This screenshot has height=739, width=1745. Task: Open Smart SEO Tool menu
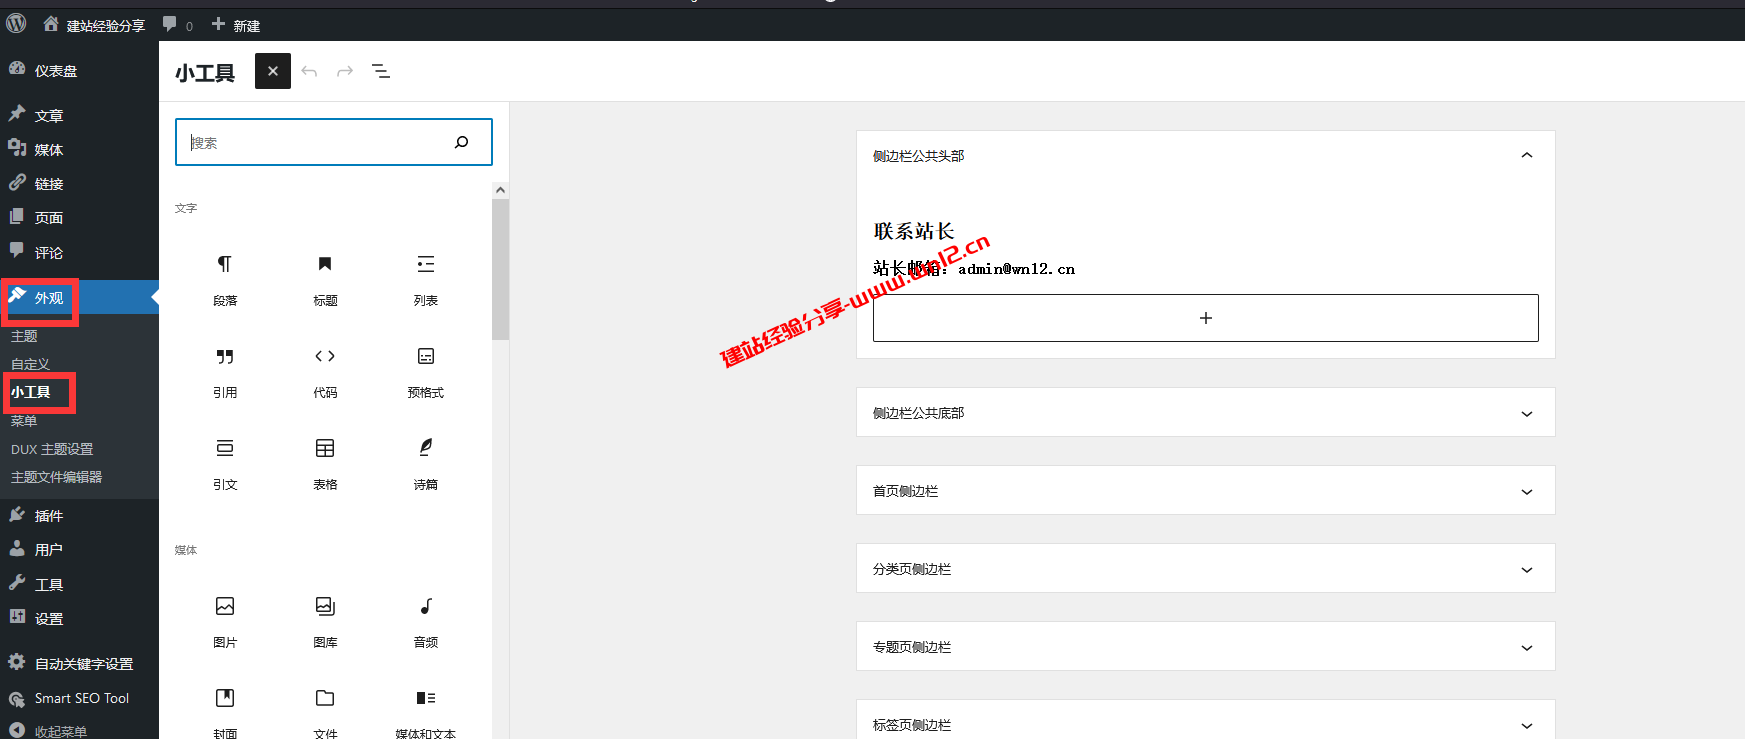[x=79, y=698]
